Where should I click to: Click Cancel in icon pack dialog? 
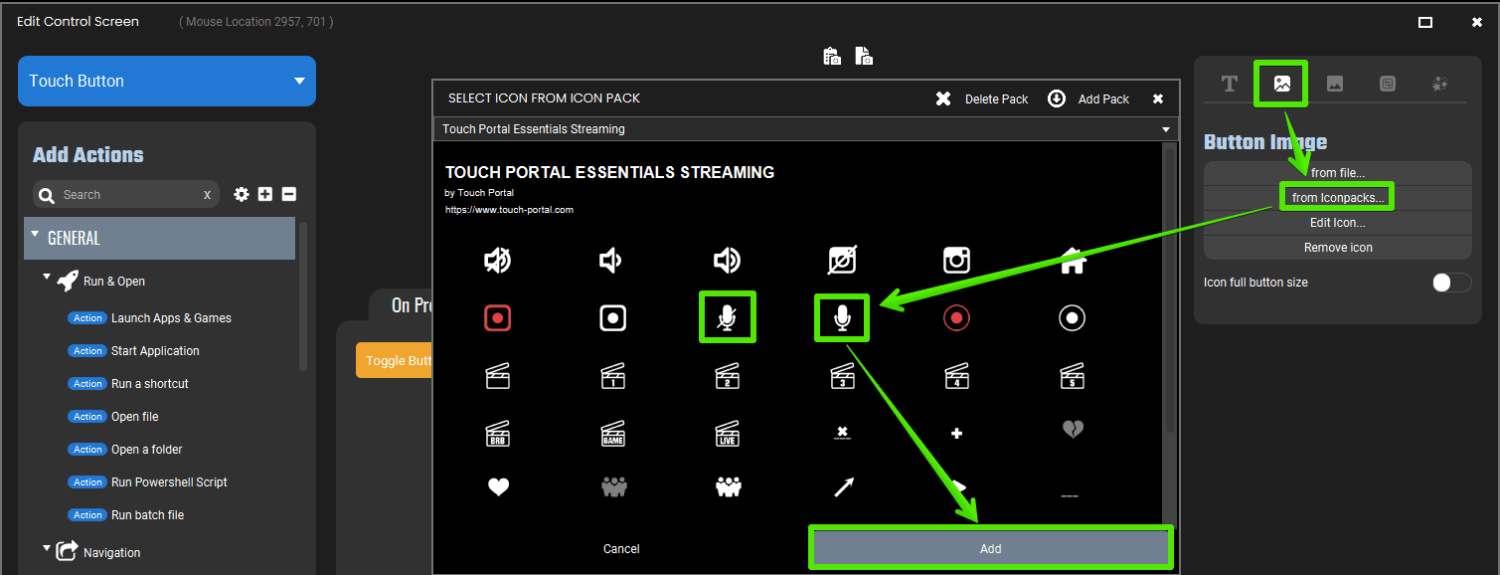pyautogui.click(x=621, y=549)
